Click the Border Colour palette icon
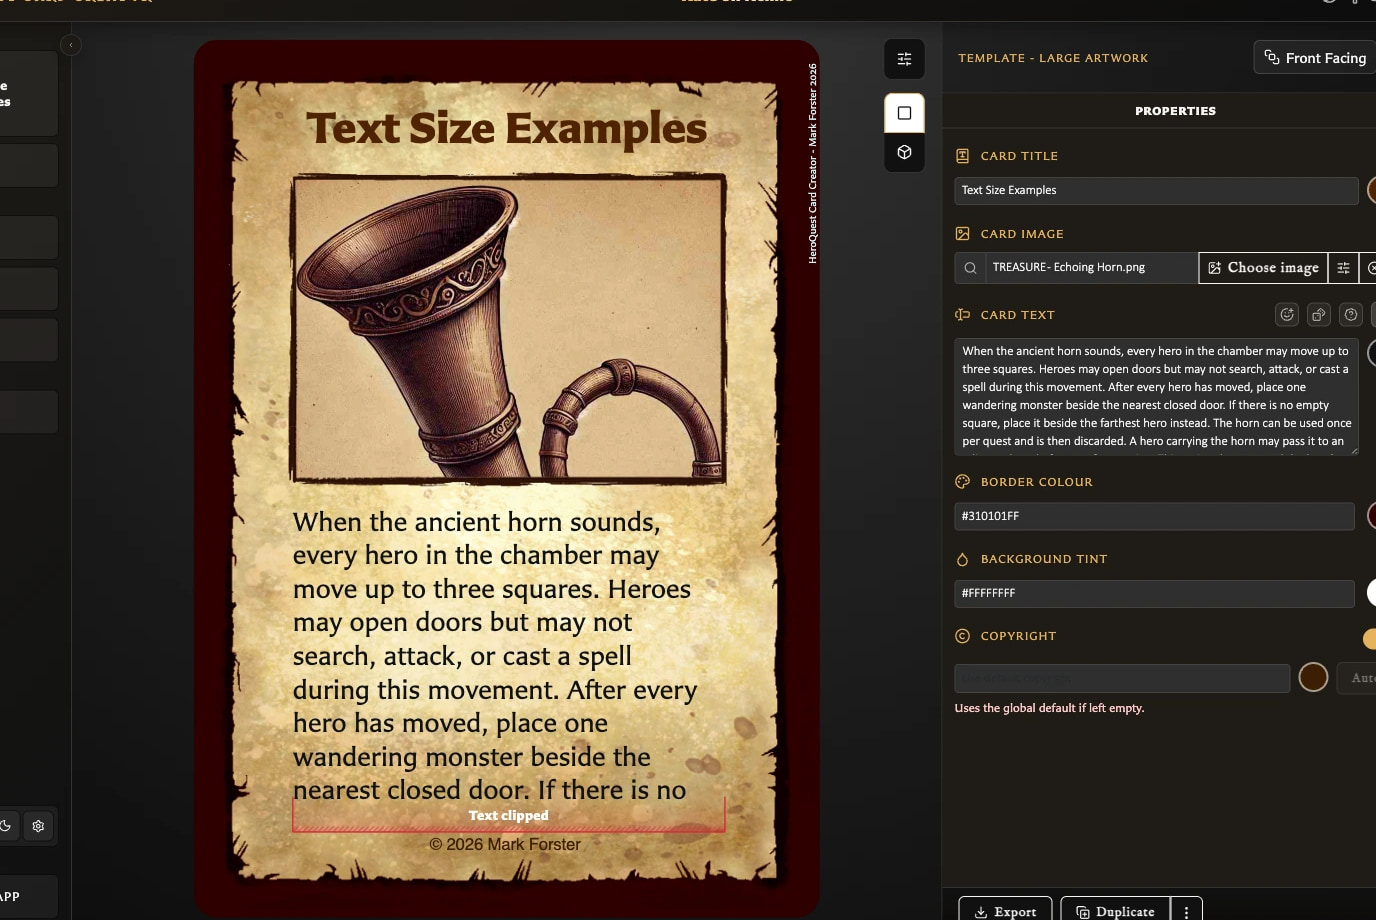Image resolution: width=1376 pixels, height=920 pixels. [962, 482]
